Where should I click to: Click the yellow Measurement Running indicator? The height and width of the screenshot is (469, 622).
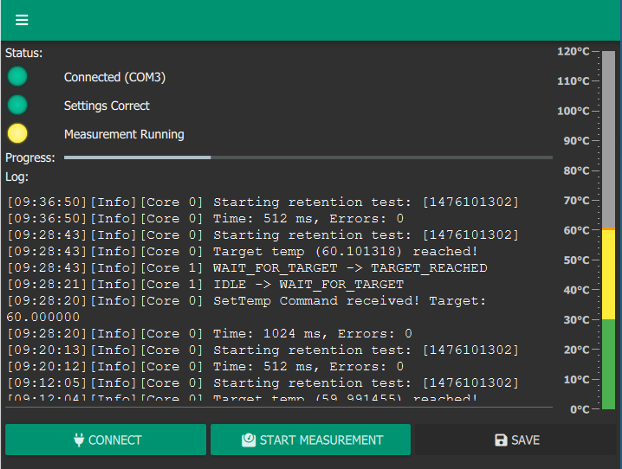17,133
